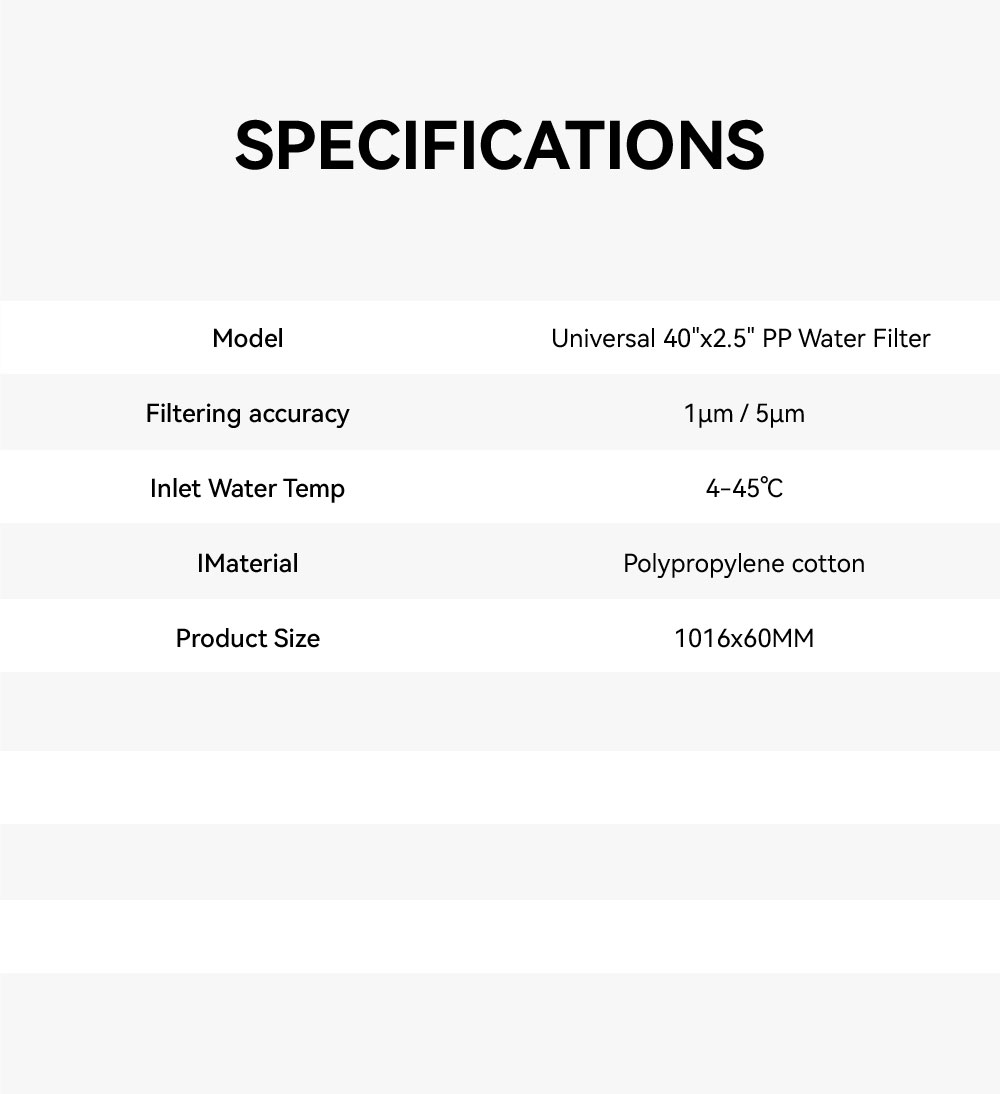
Task: Click the word cotton in material value
Action: [x=828, y=564]
